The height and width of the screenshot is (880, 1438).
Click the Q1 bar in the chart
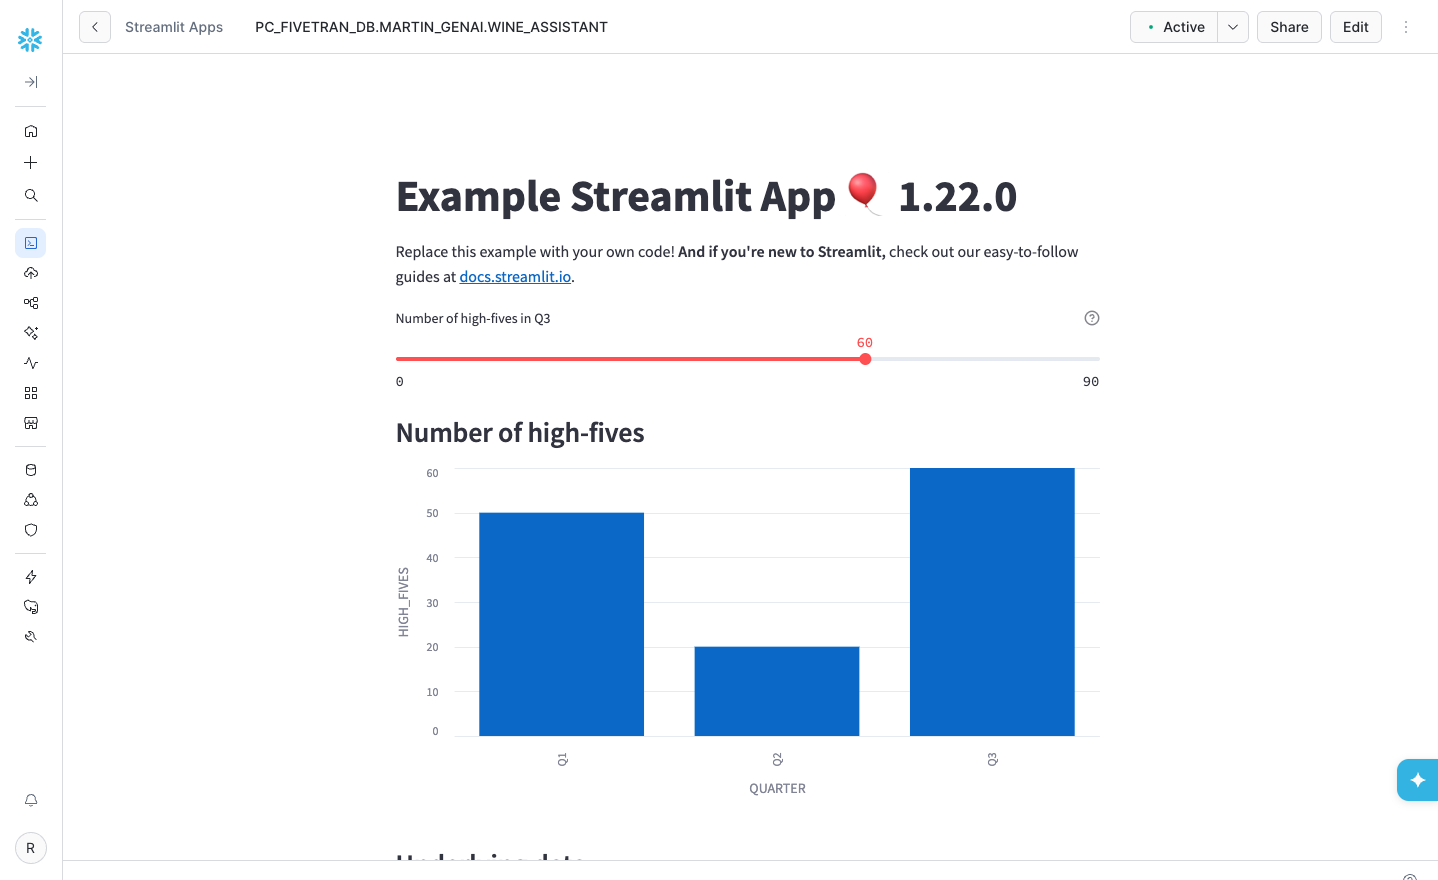pyautogui.click(x=561, y=624)
